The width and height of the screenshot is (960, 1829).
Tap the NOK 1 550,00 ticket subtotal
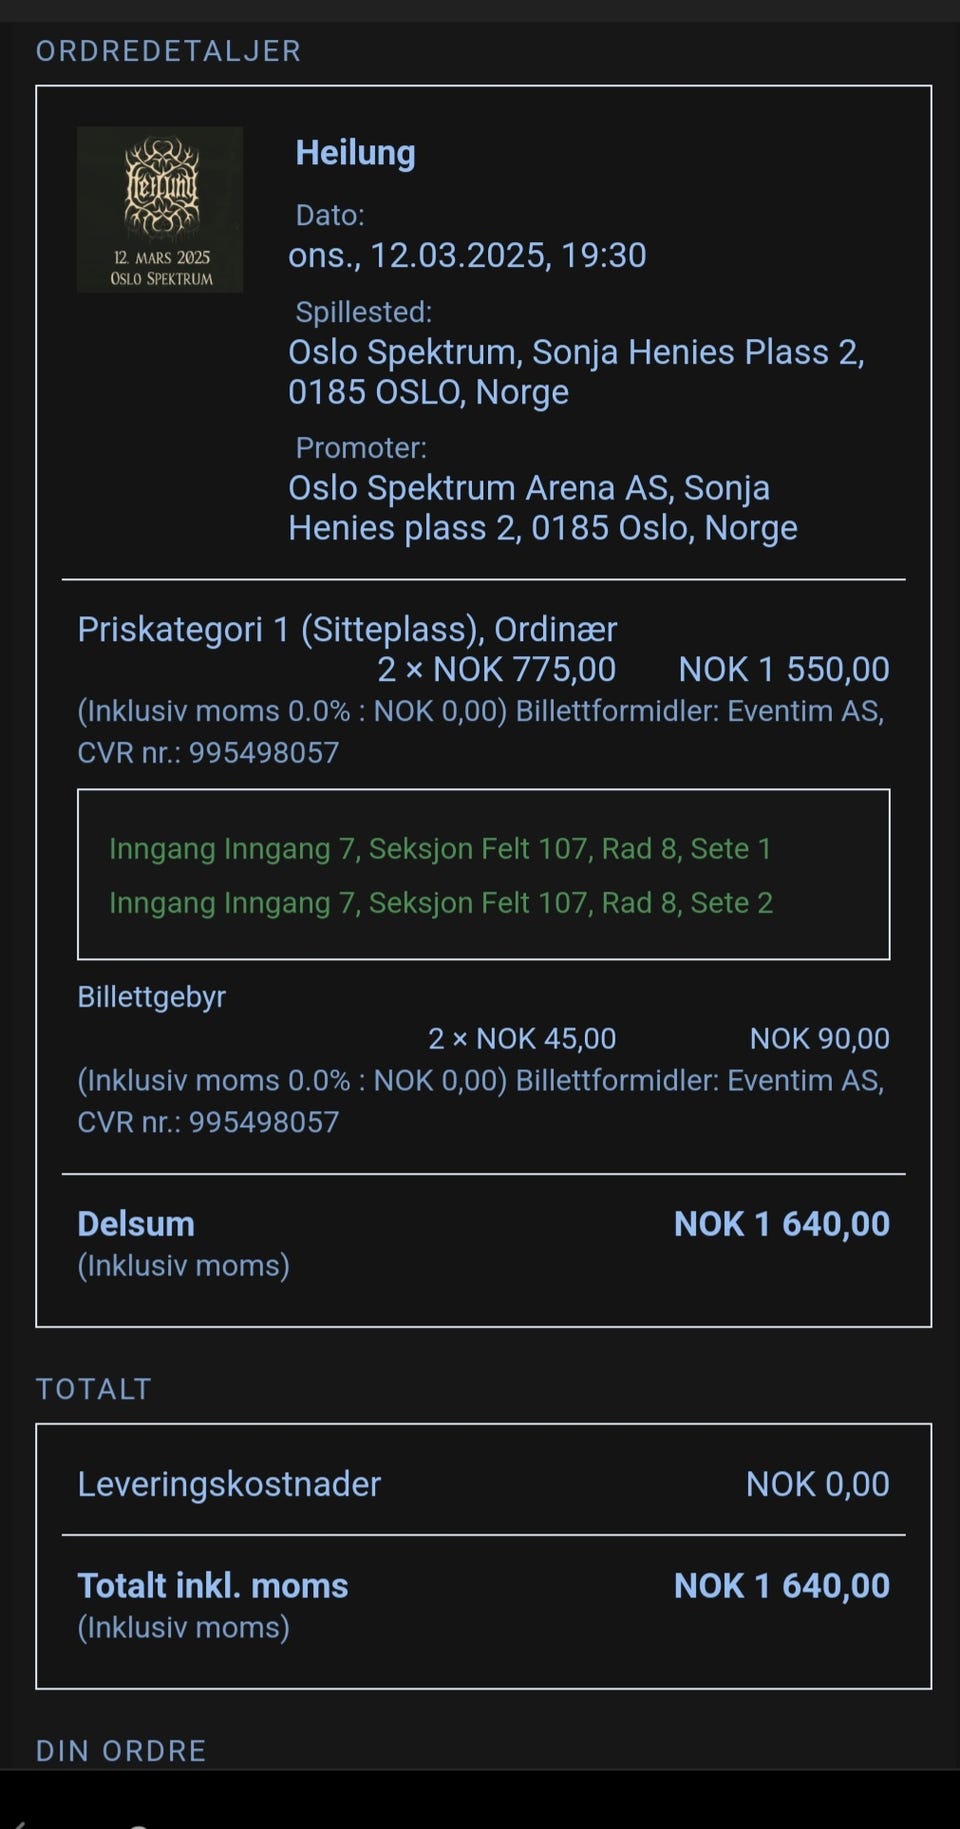pos(784,669)
